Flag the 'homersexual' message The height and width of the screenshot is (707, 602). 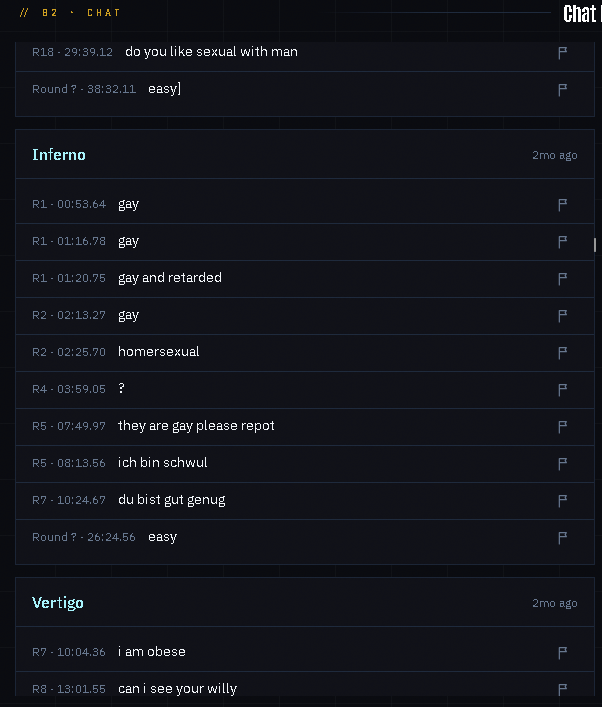(x=562, y=353)
